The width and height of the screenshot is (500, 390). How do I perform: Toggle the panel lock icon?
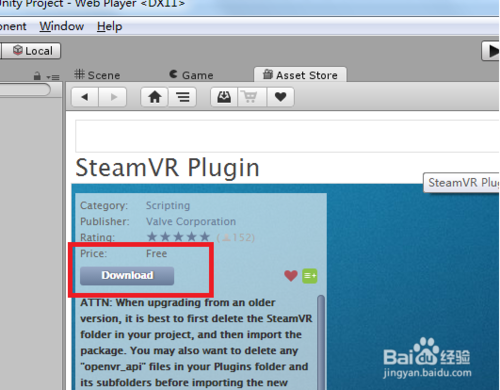[x=37, y=76]
